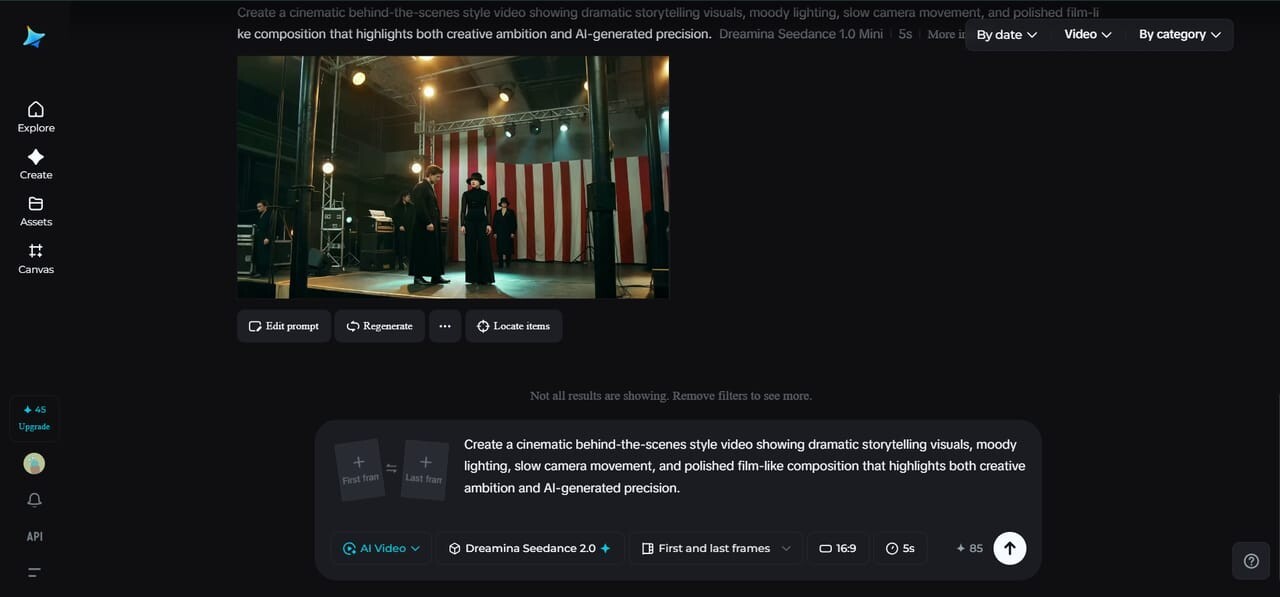This screenshot has height=597, width=1280.
Task: Open the By date filter dropdown
Action: (1007, 34)
